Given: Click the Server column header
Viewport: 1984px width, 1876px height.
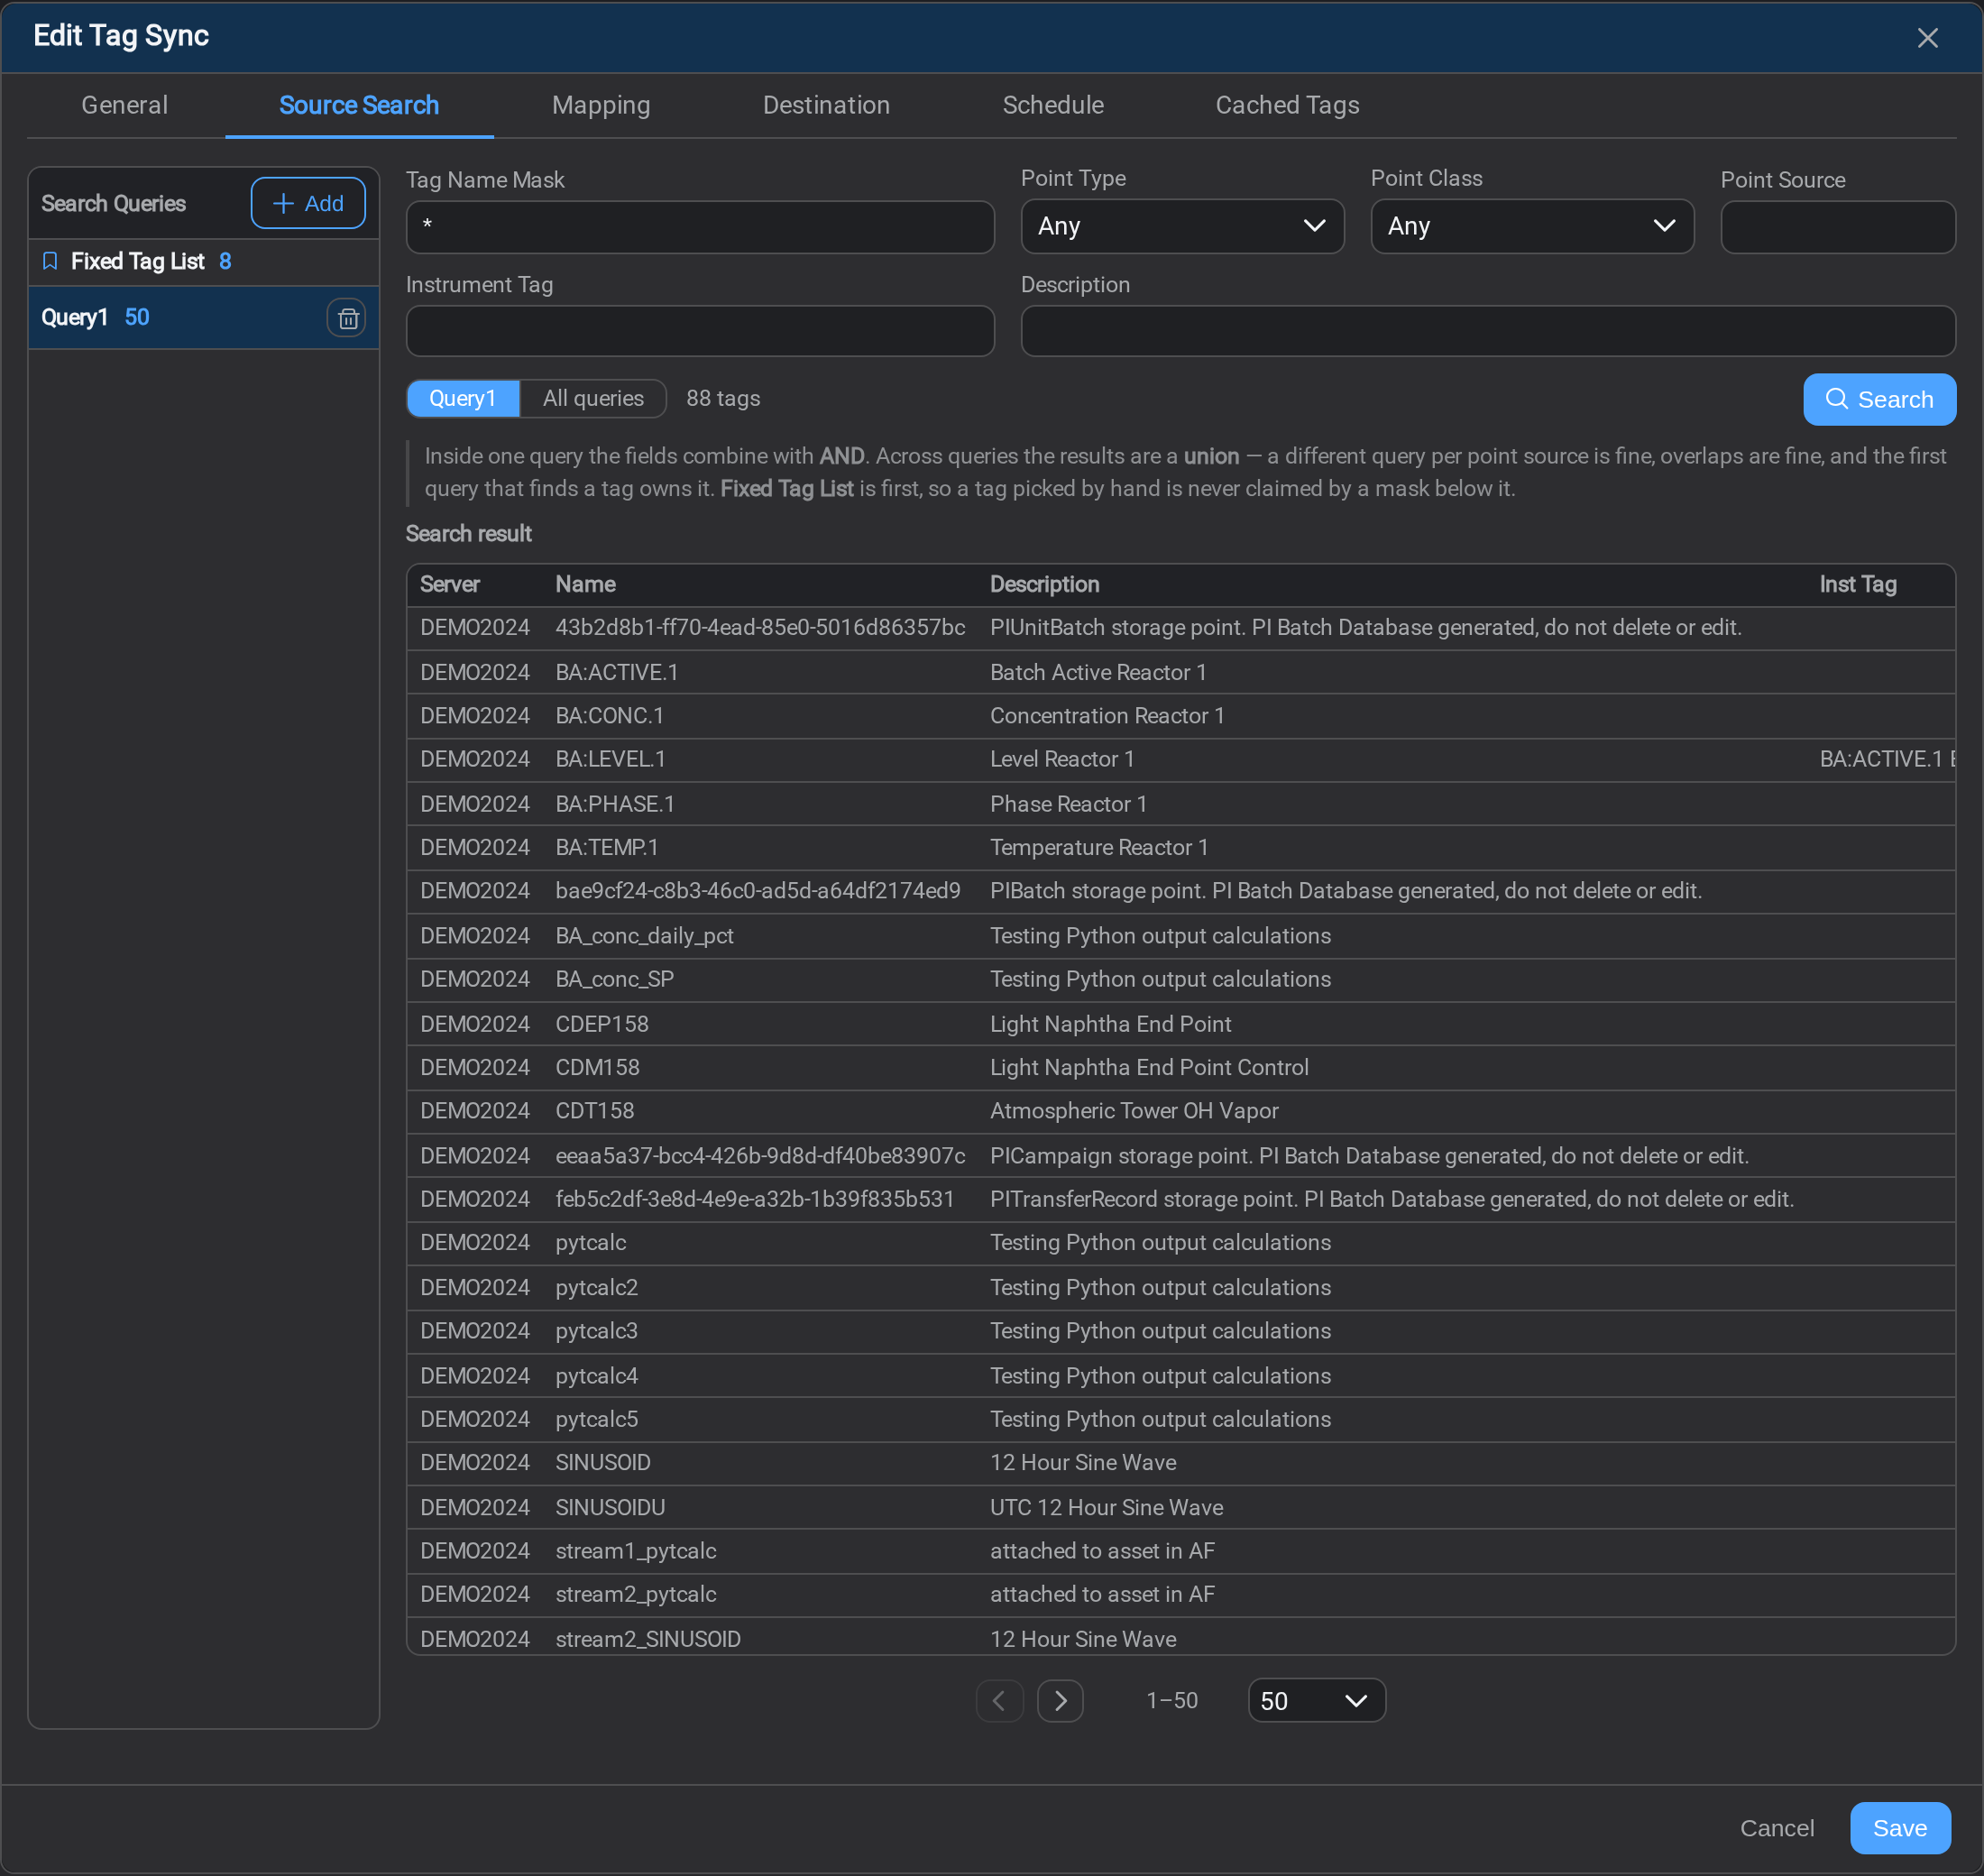Looking at the screenshot, I should pos(449,584).
